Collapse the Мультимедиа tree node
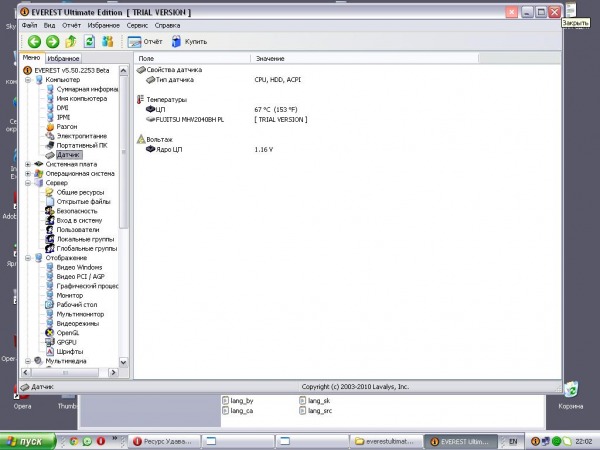The height and width of the screenshot is (450, 600). point(28,361)
